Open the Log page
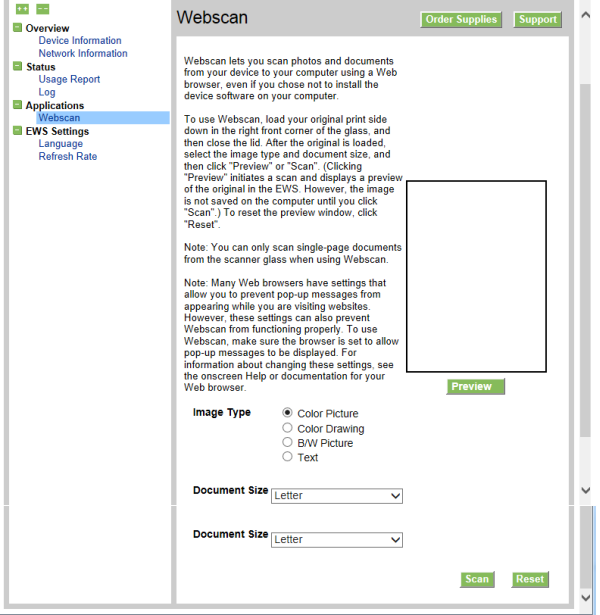Viewport: 600px width, 615px height. 47,92
